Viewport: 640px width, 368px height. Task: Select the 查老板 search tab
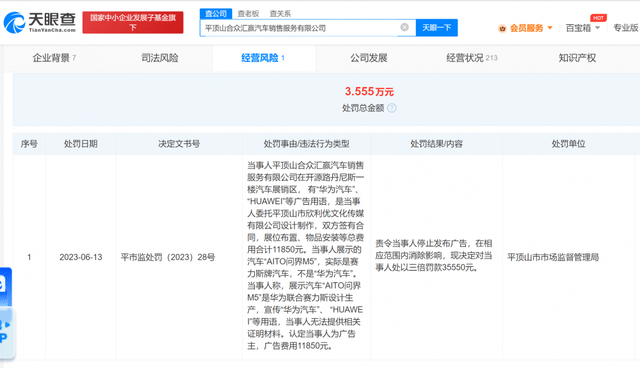[248, 13]
